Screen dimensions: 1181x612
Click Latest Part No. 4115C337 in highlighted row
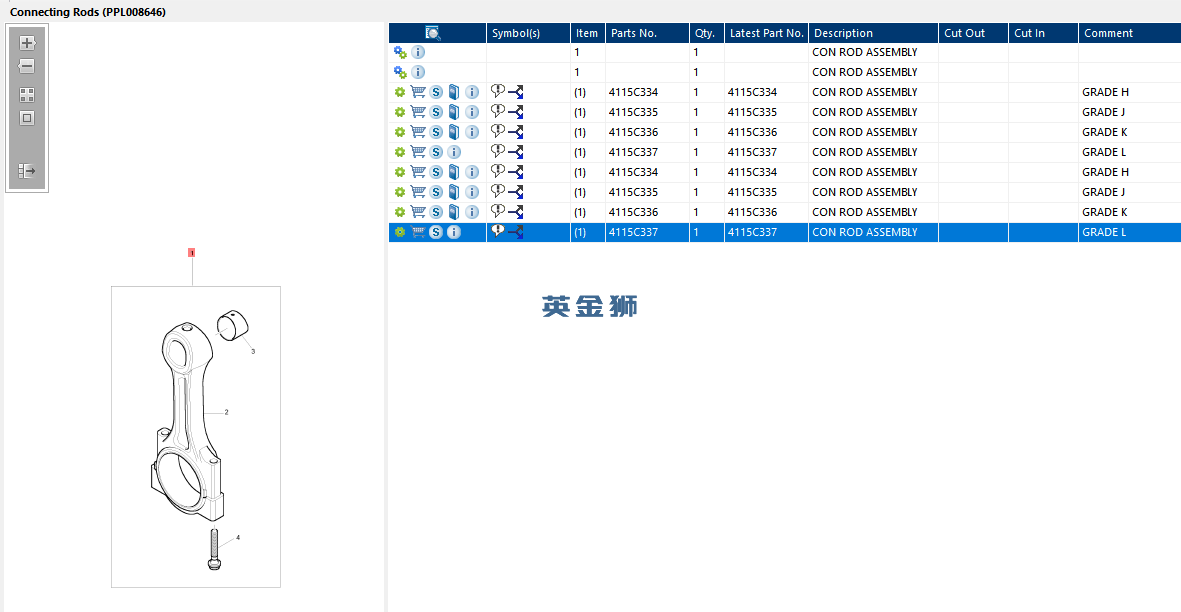[752, 232]
